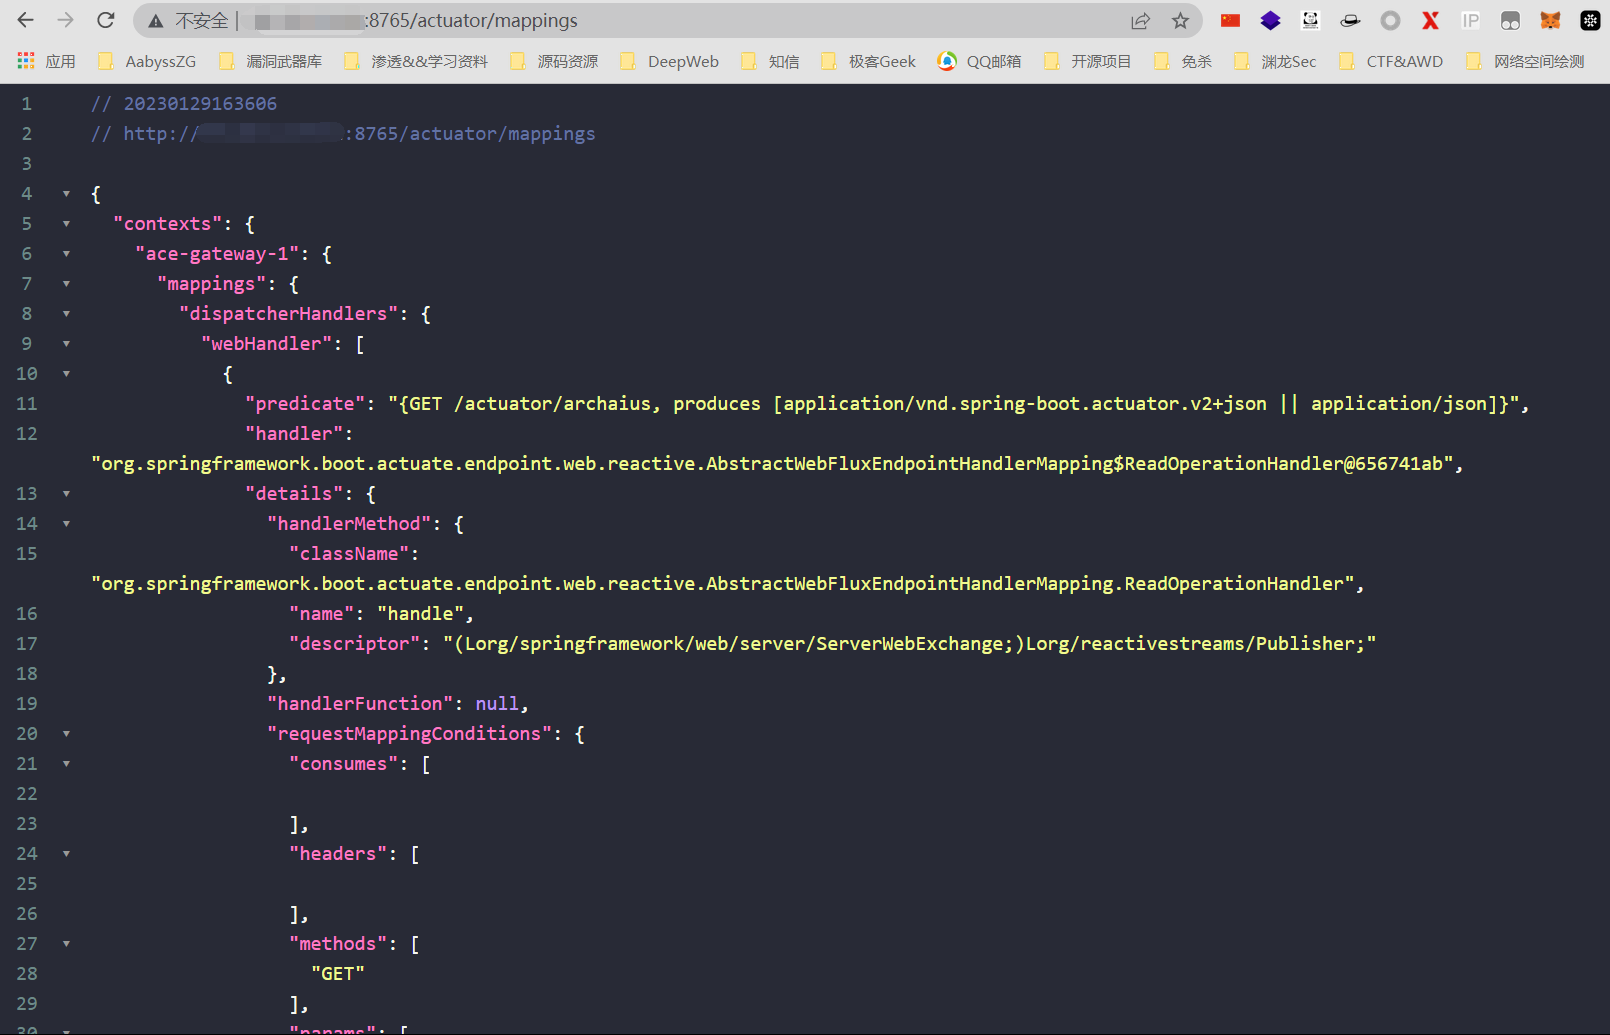Click the "descriptor" key on line 17
Screen dimensions: 1610x1035
point(354,644)
